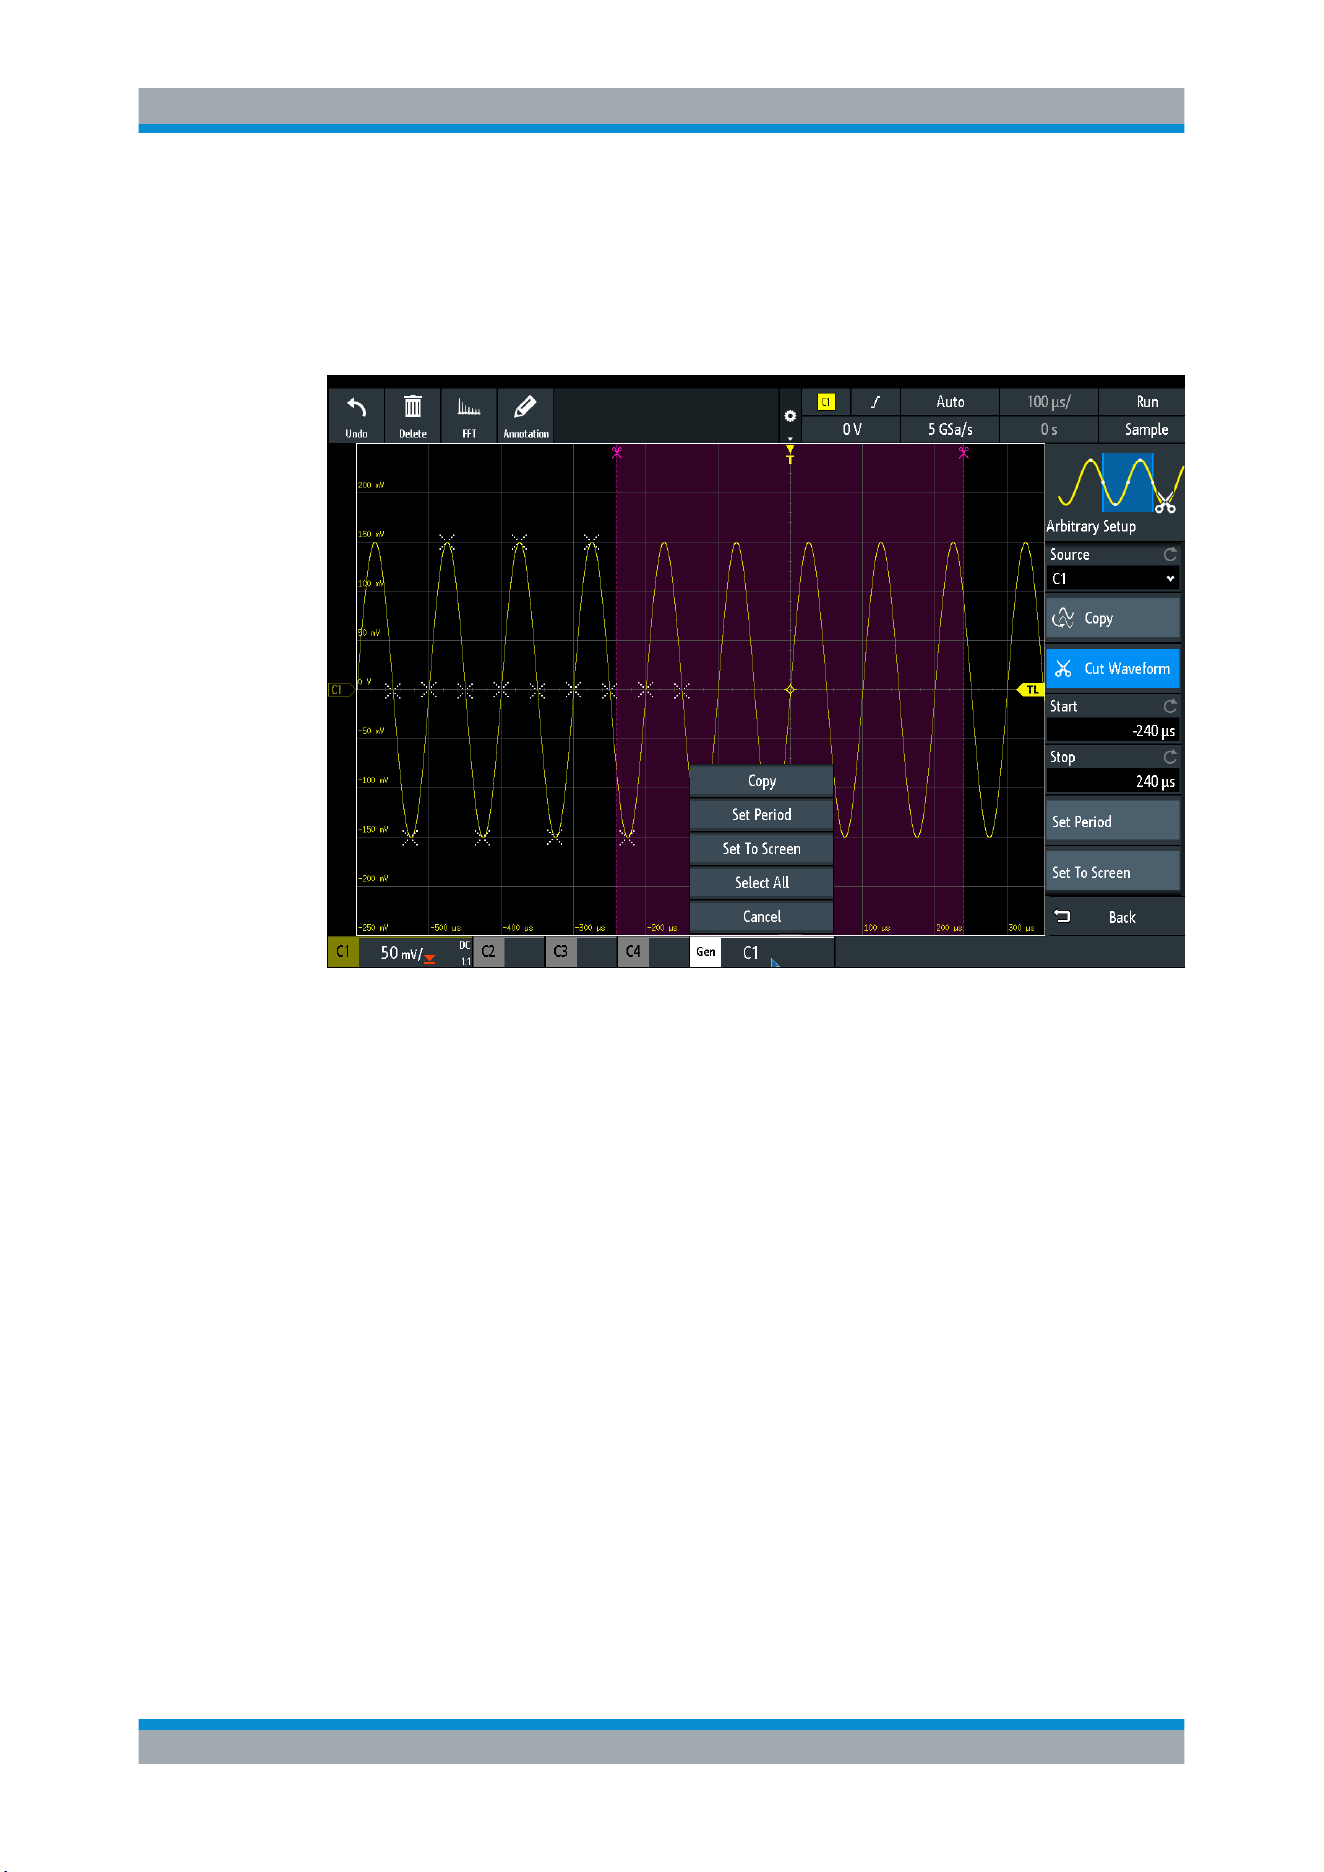Viewport: 1324px width, 1872px height.
Task: Open the Source C1 dropdown
Action: [x=1113, y=579]
